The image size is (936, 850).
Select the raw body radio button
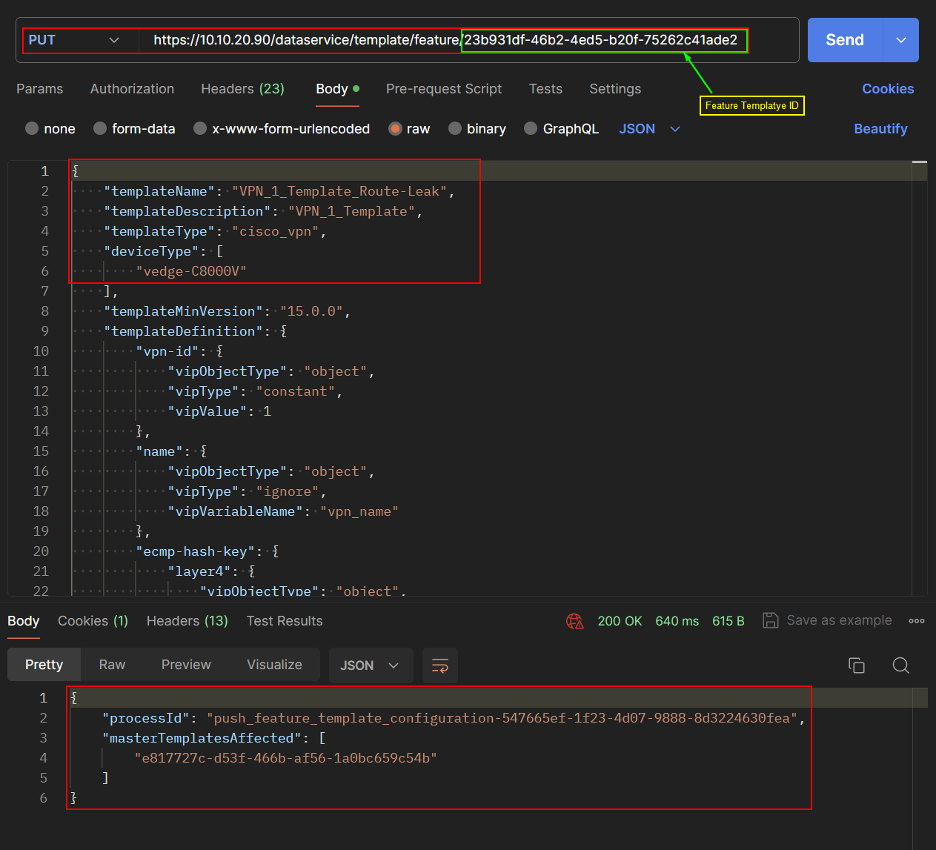pos(396,129)
